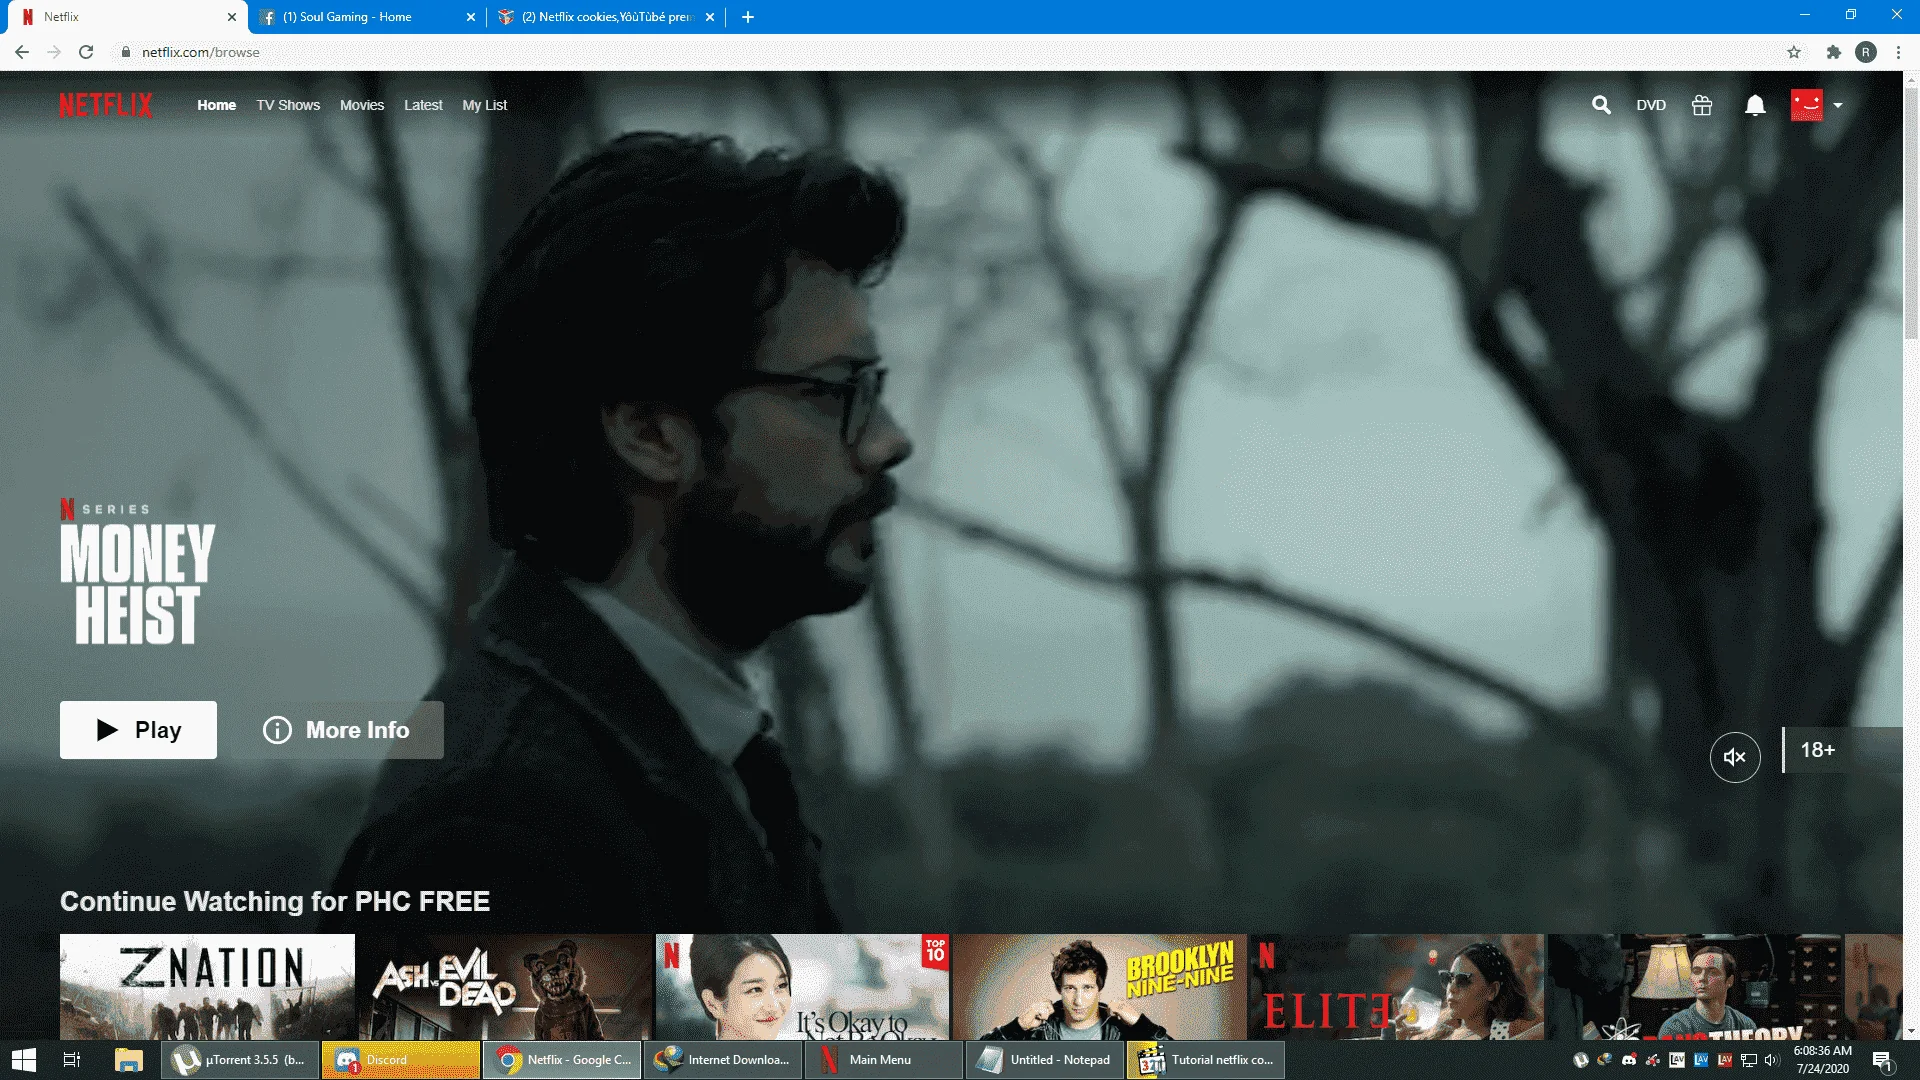Bookmark this page with the star
The width and height of the screenshot is (1920, 1080).
tap(1794, 52)
